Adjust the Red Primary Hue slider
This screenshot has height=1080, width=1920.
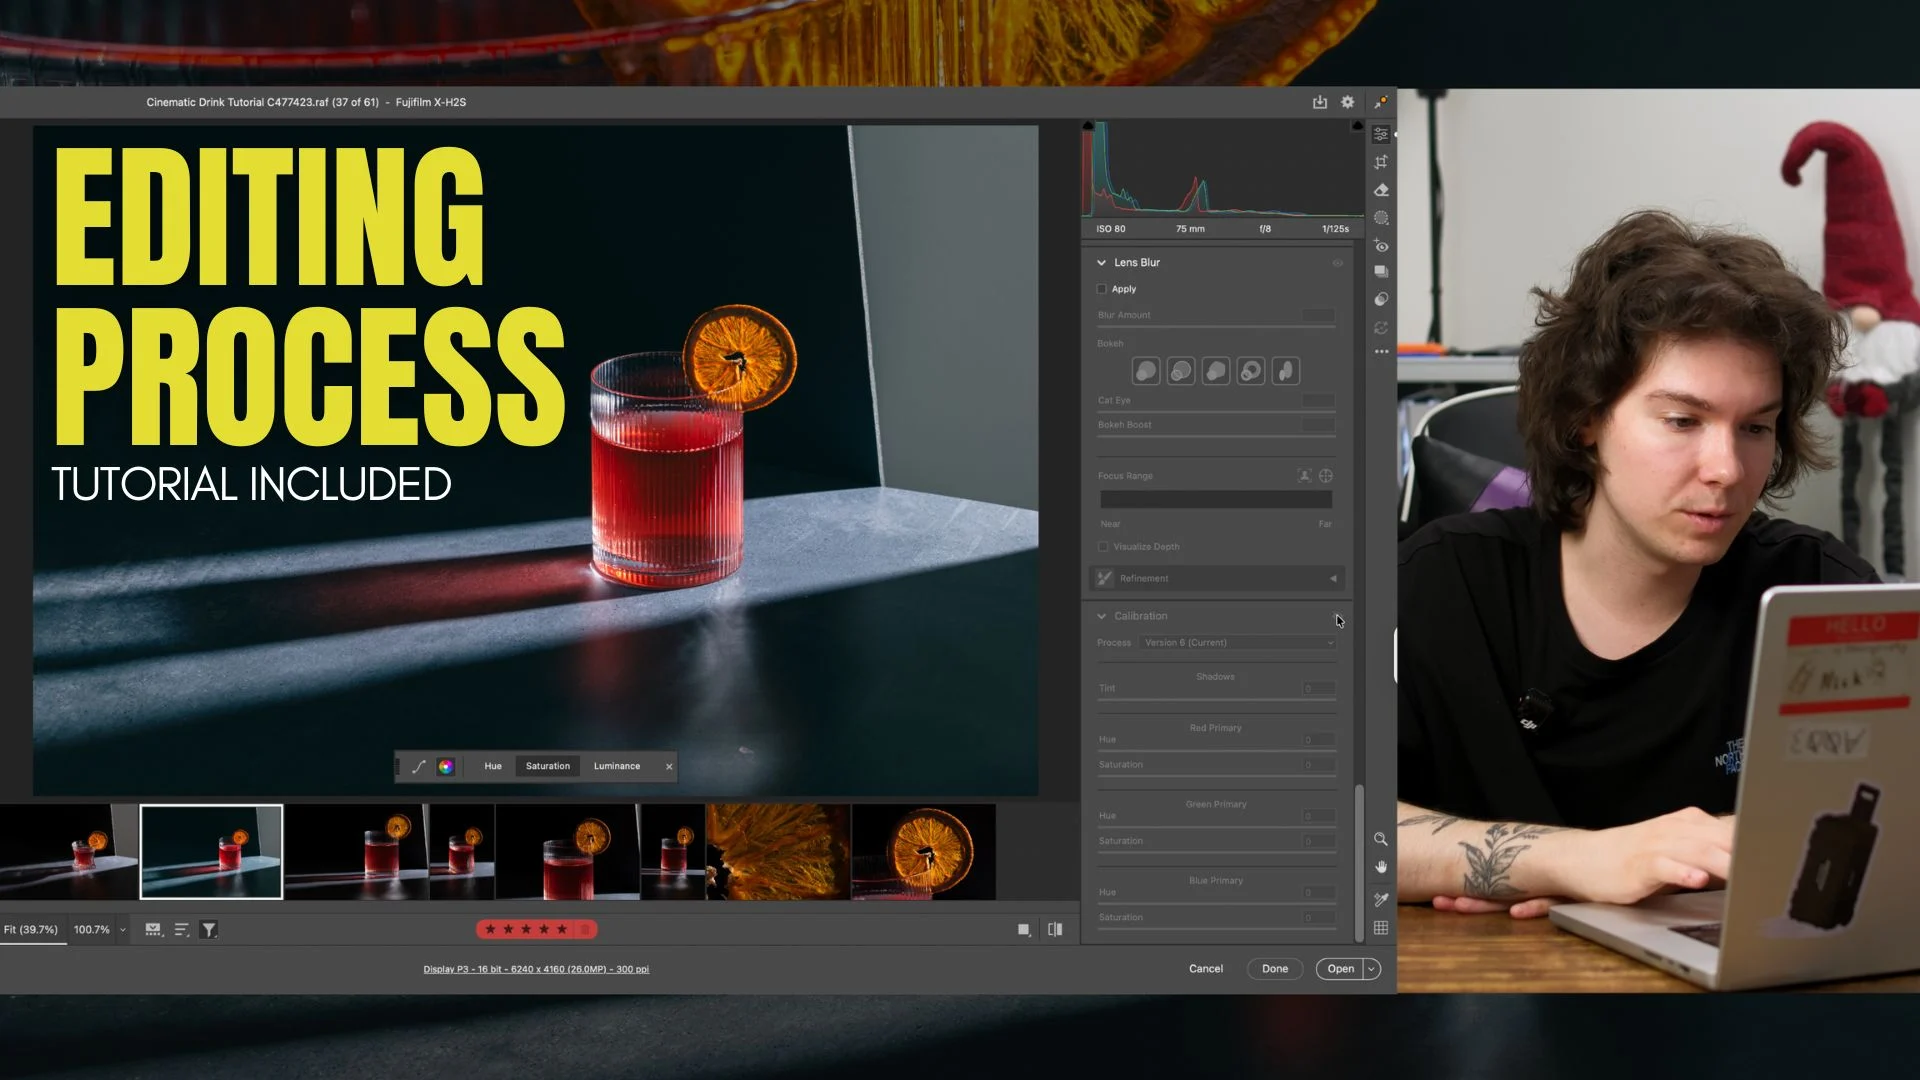(1216, 751)
